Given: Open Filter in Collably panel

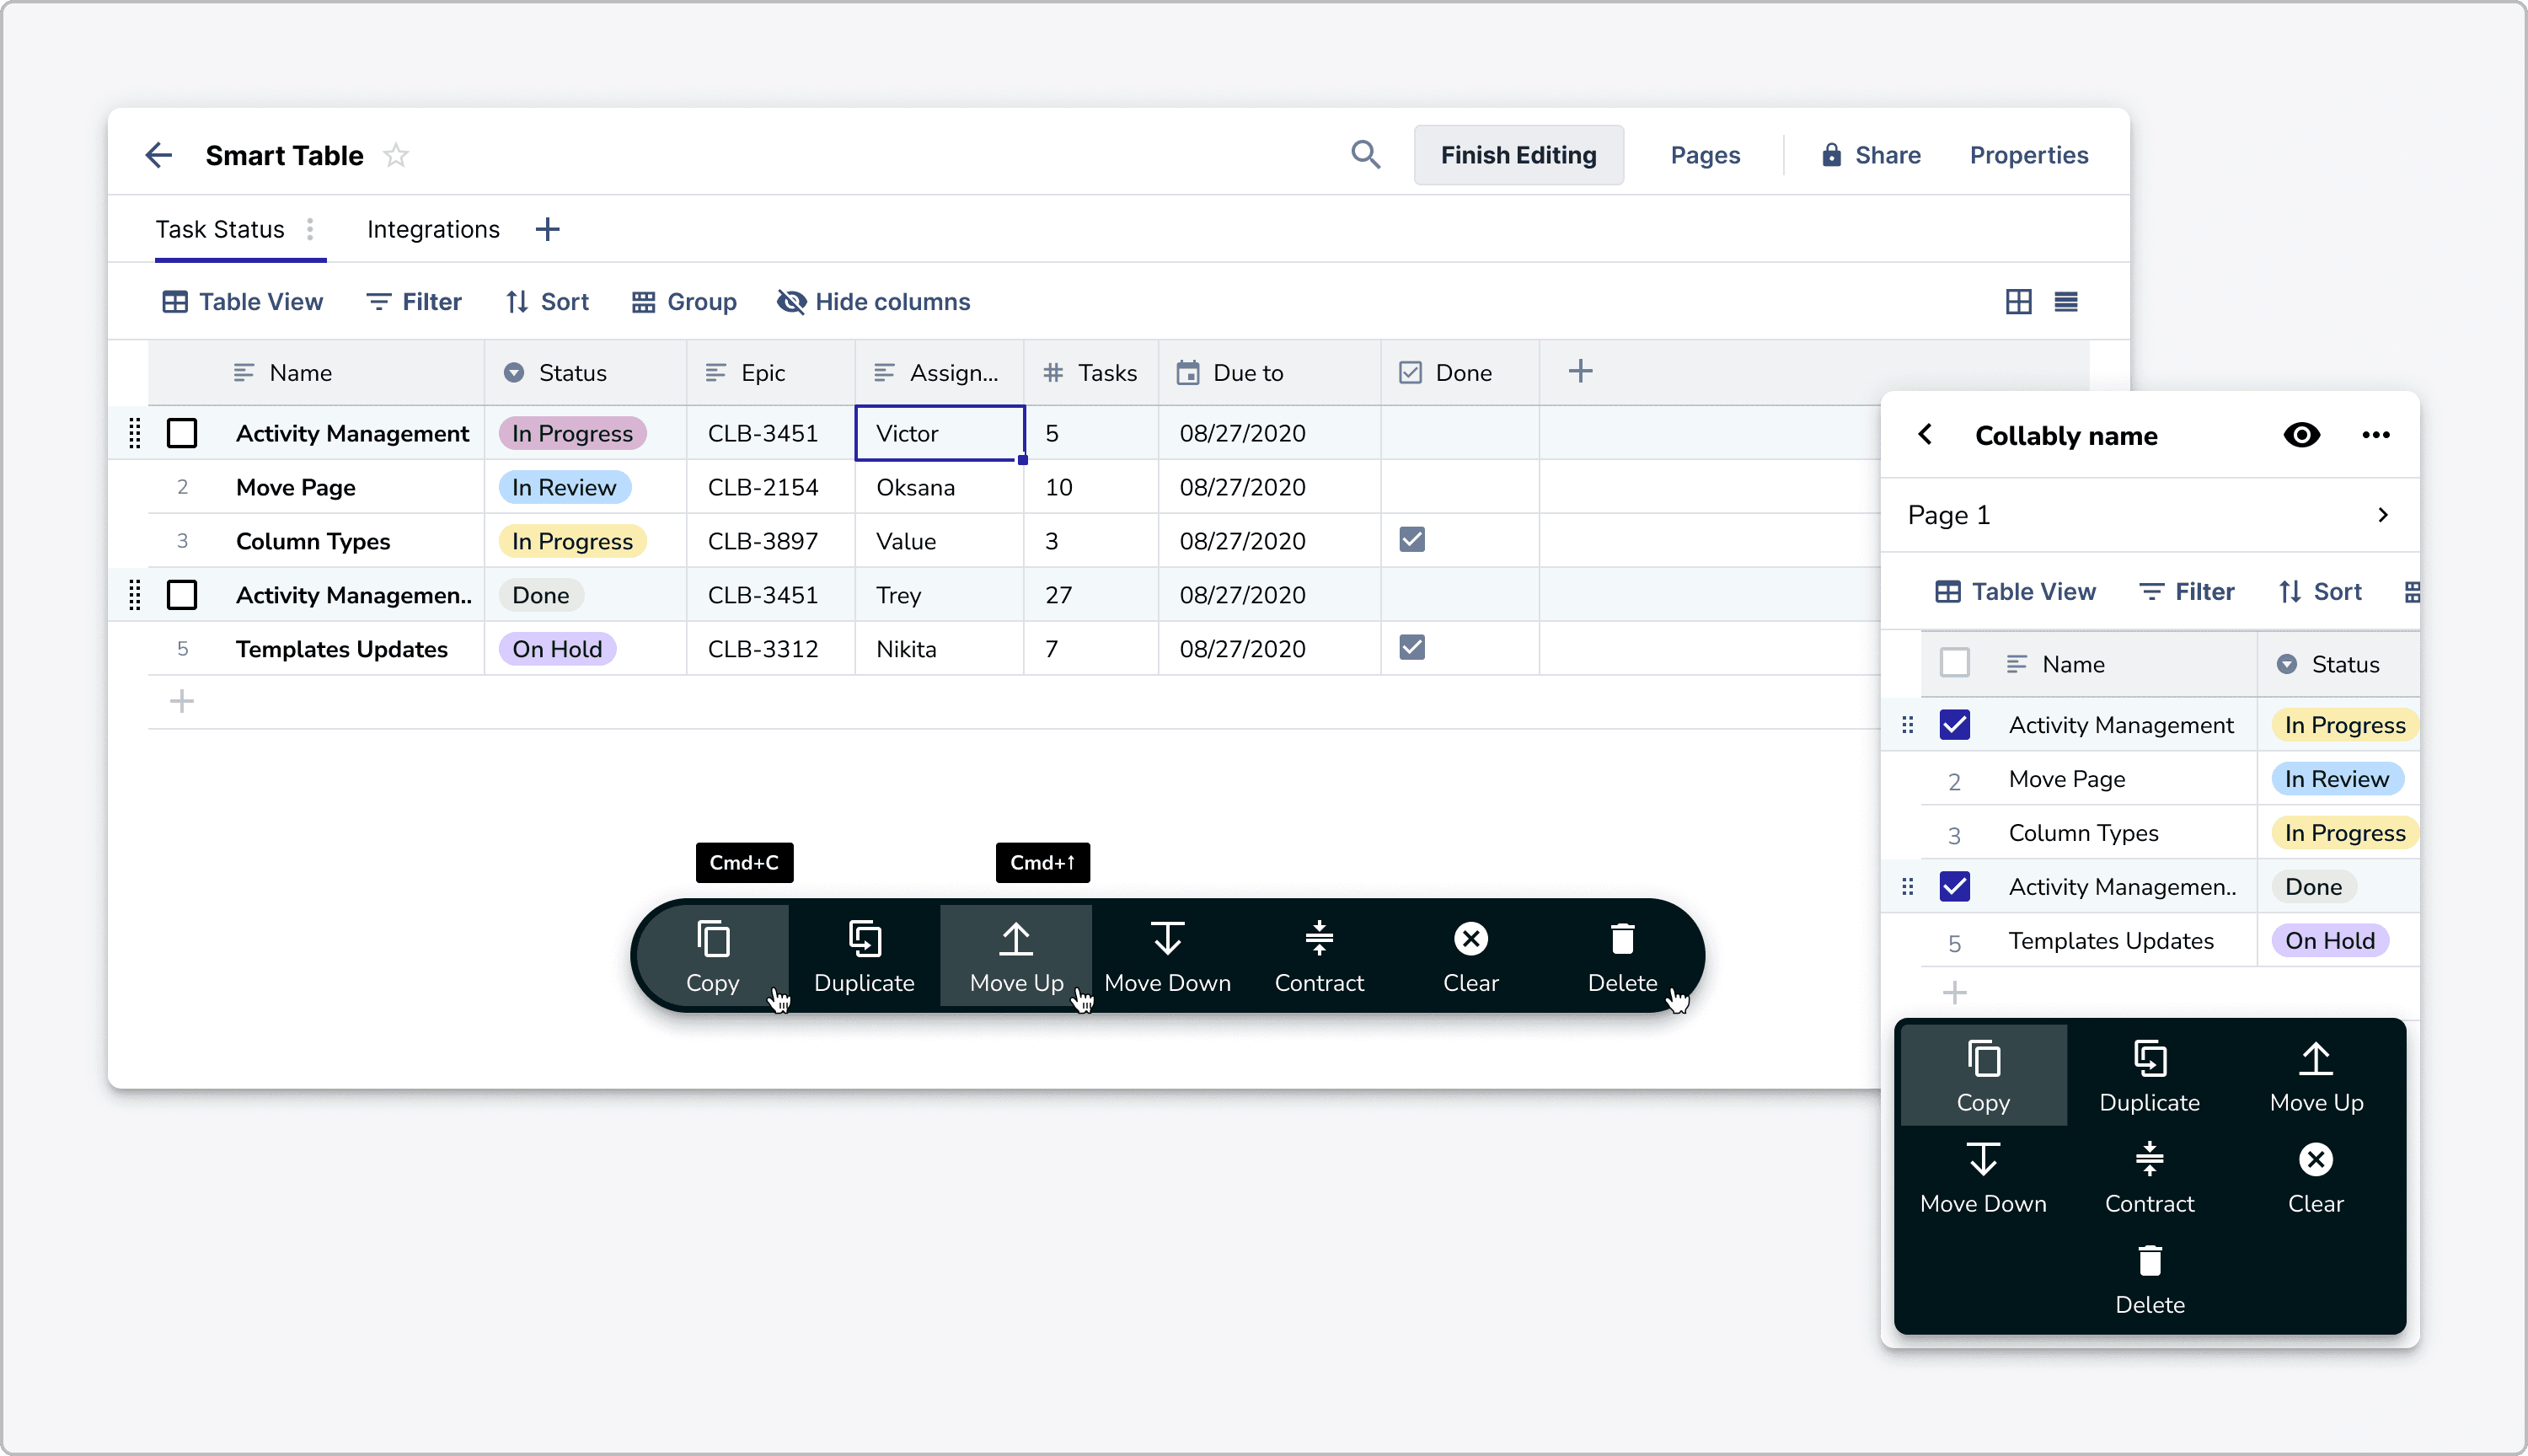Looking at the screenshot, I should tap(2187, 592).
